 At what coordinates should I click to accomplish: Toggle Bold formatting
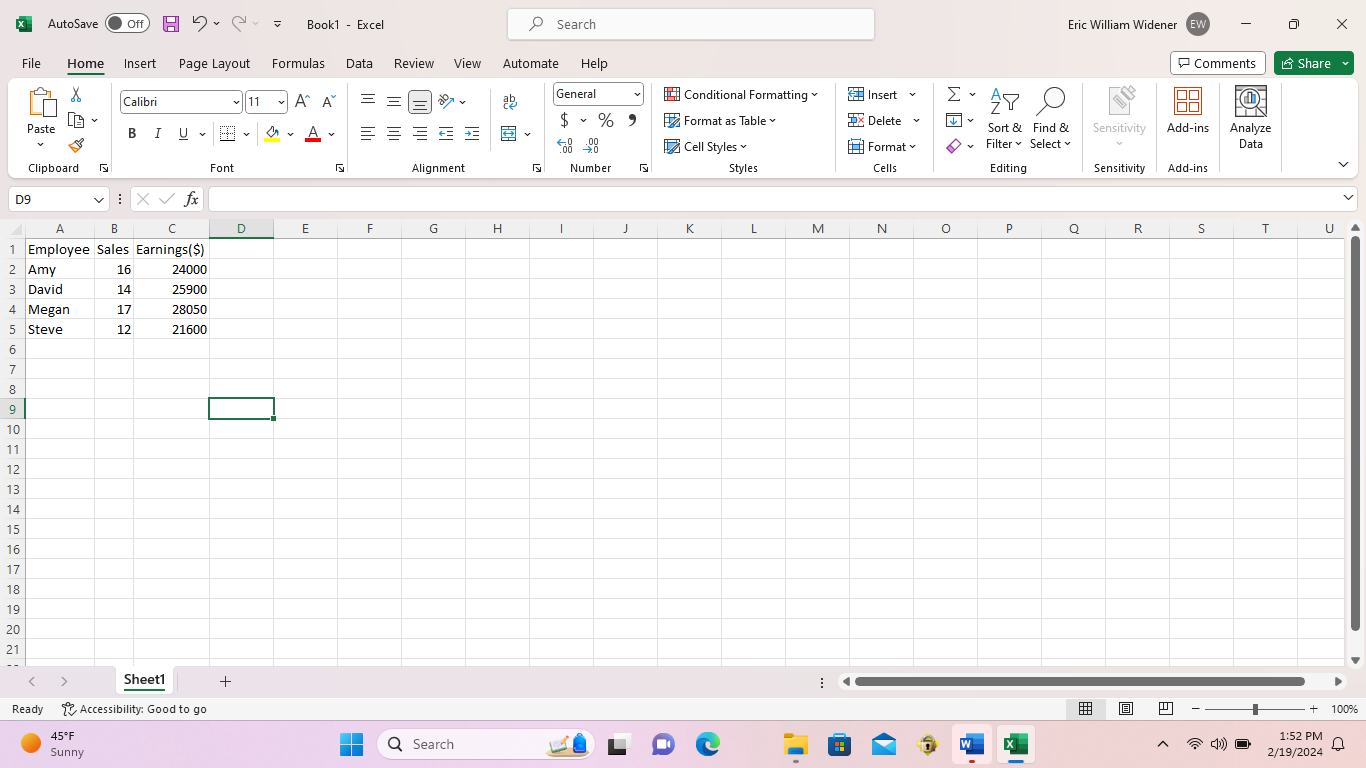click(x=132, y=134)
